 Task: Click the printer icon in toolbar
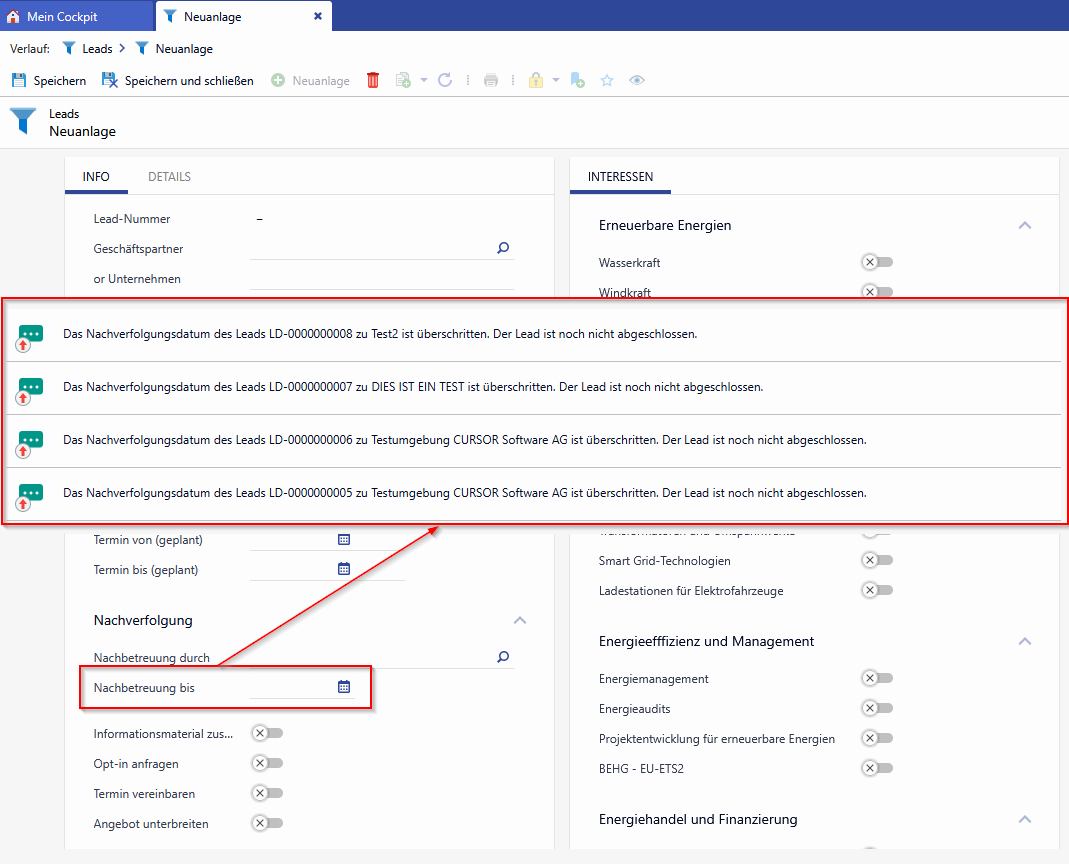coord(491,80)
